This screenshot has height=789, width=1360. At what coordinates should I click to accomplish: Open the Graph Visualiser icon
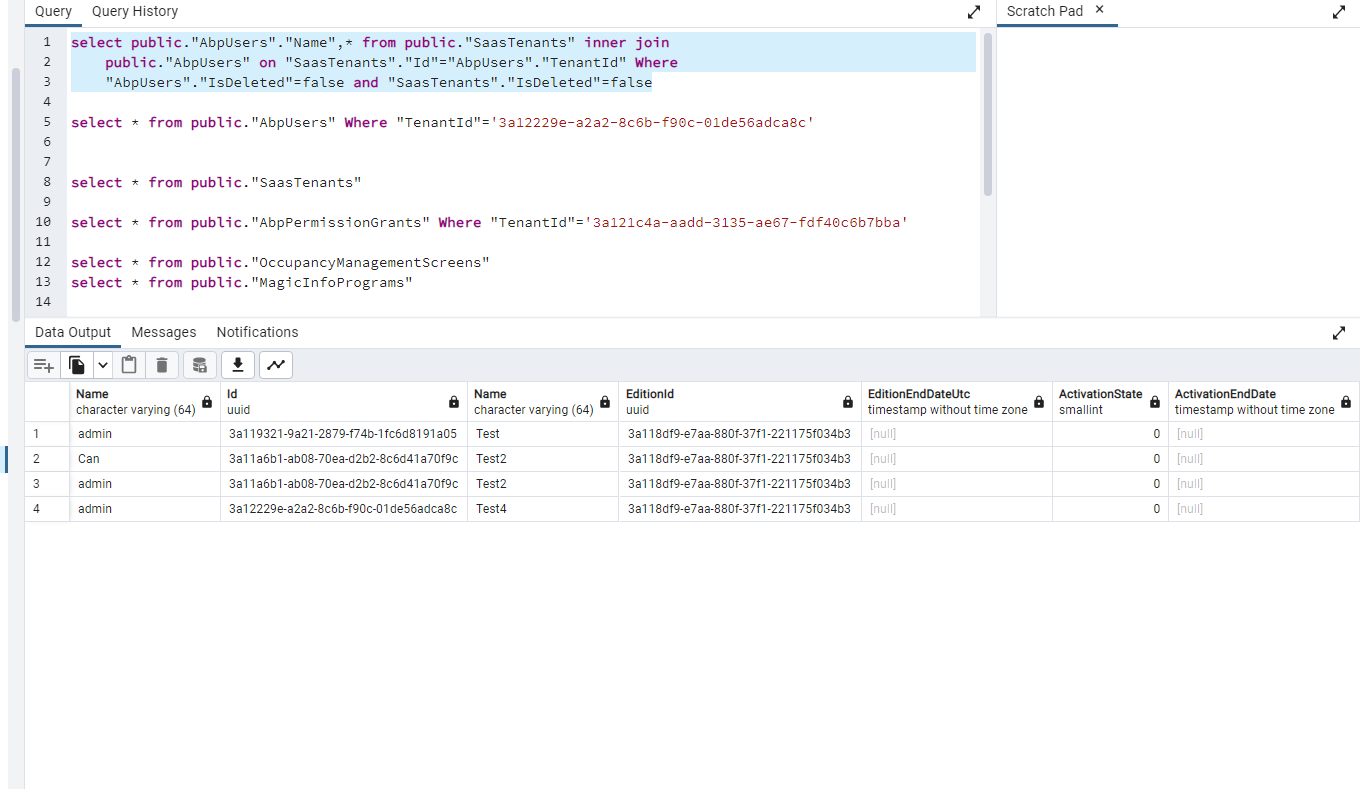pos(276,365)
